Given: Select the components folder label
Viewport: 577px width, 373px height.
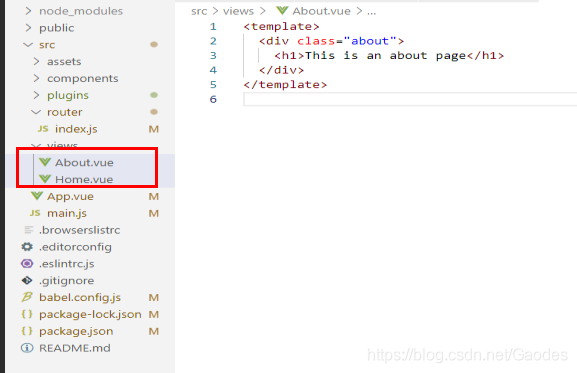Looking at the screenshot, I should (x=83, y=78).
